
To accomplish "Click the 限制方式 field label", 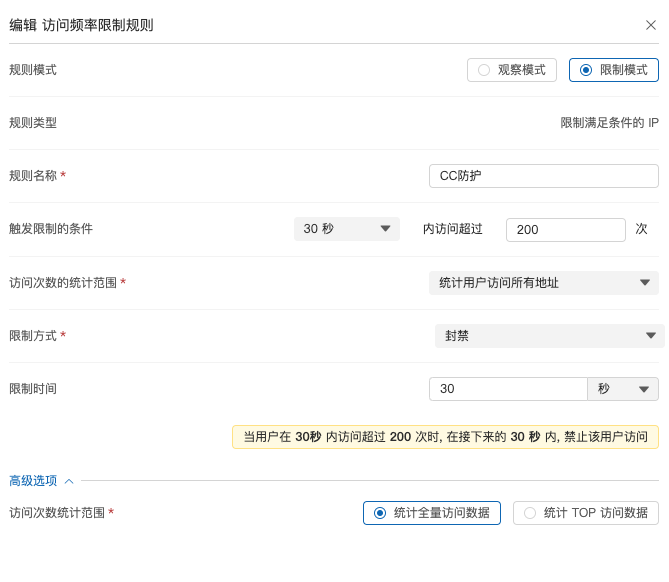I will [x=33, y=336].
